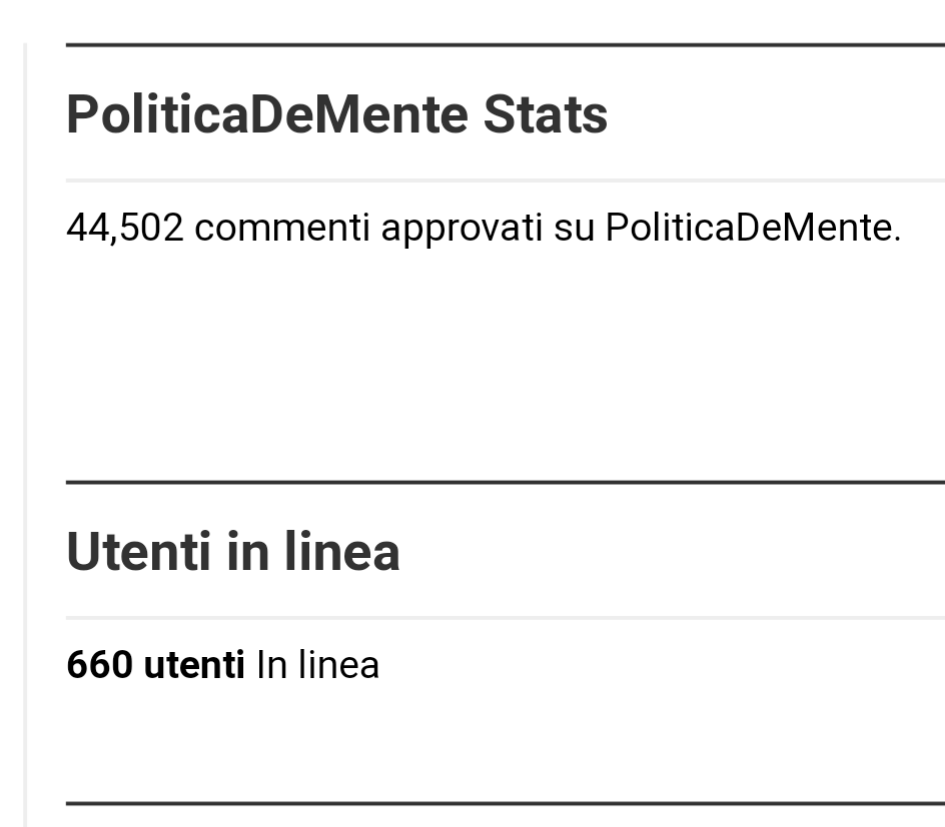Viewport: 945px width, 827px height.
Task: Click the PoliticaDeMente Stats widget heading
Action: (336, 115)
